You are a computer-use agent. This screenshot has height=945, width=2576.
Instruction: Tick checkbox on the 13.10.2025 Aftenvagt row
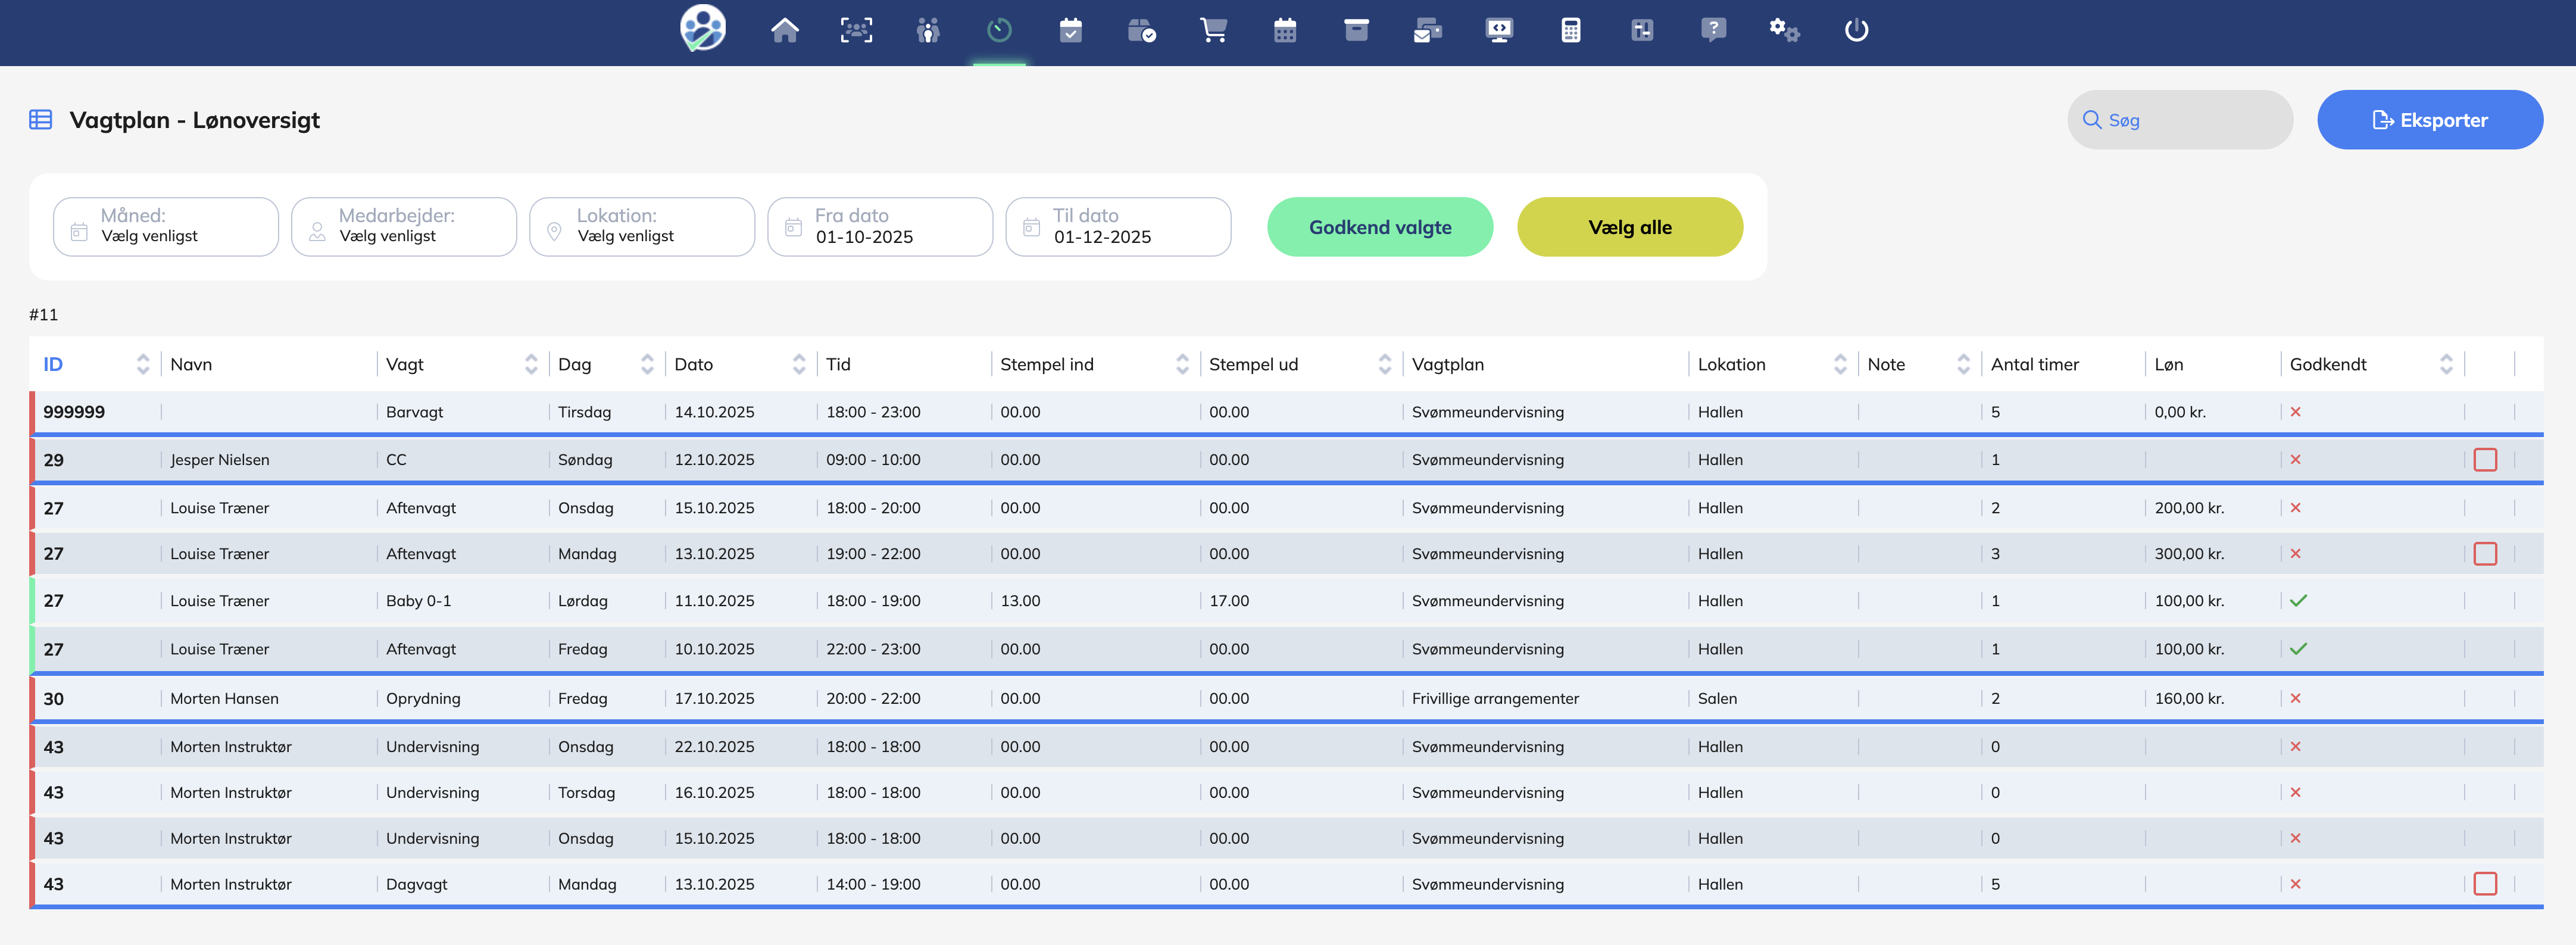(x=2484, y=554)
